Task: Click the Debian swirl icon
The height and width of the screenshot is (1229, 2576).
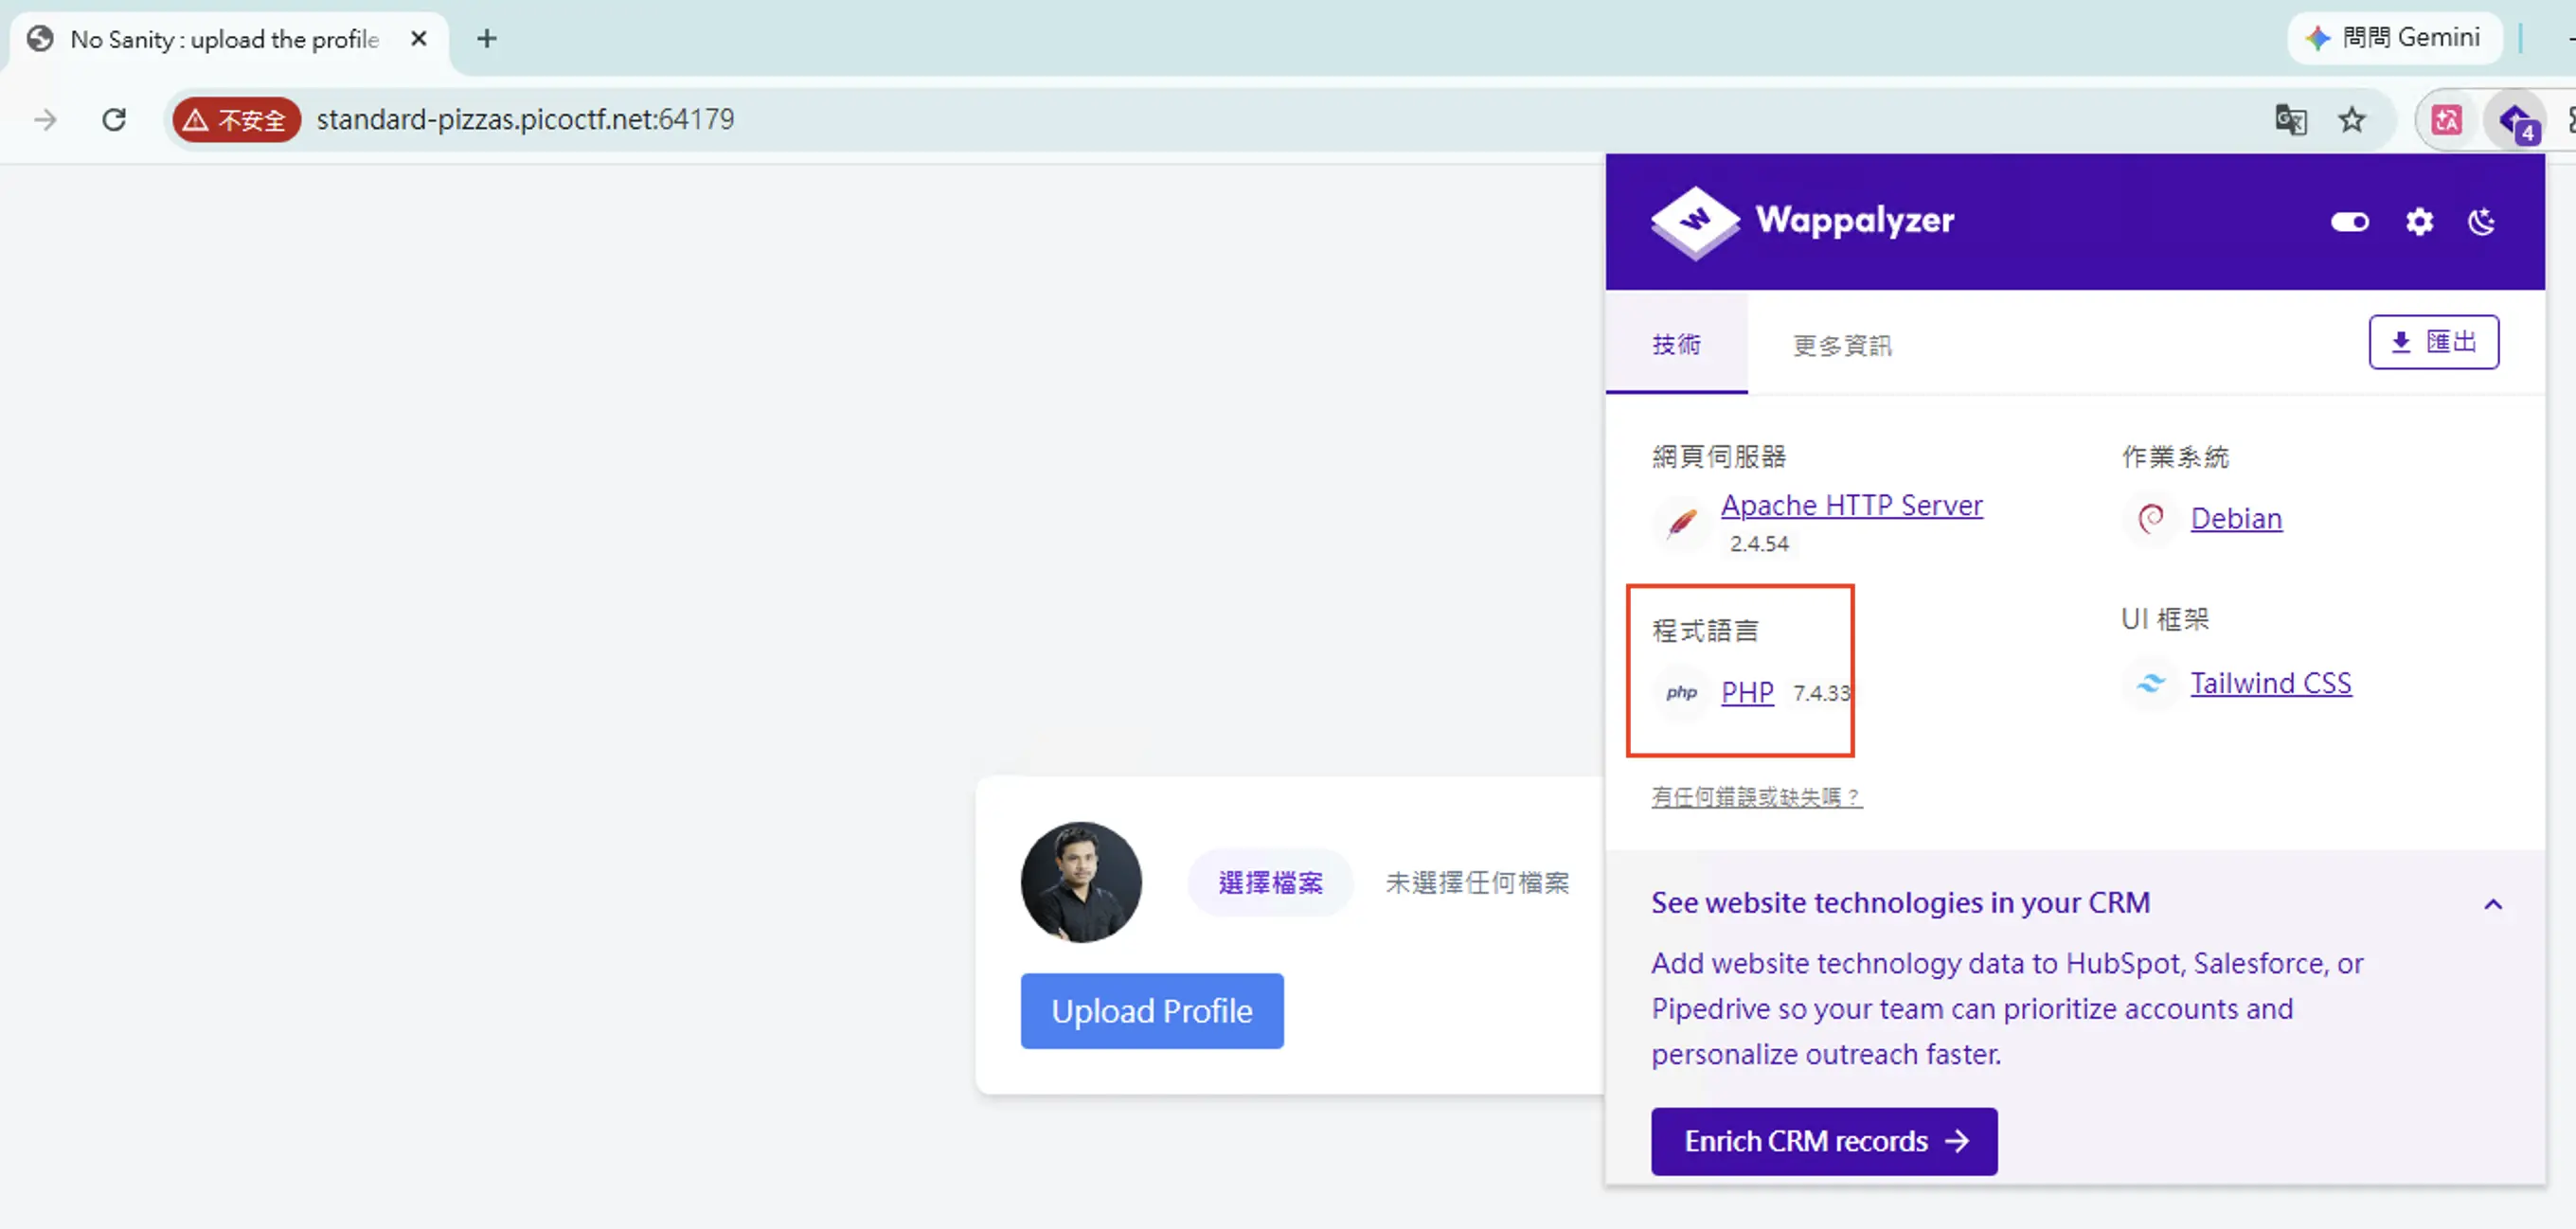Action: 2149,518
